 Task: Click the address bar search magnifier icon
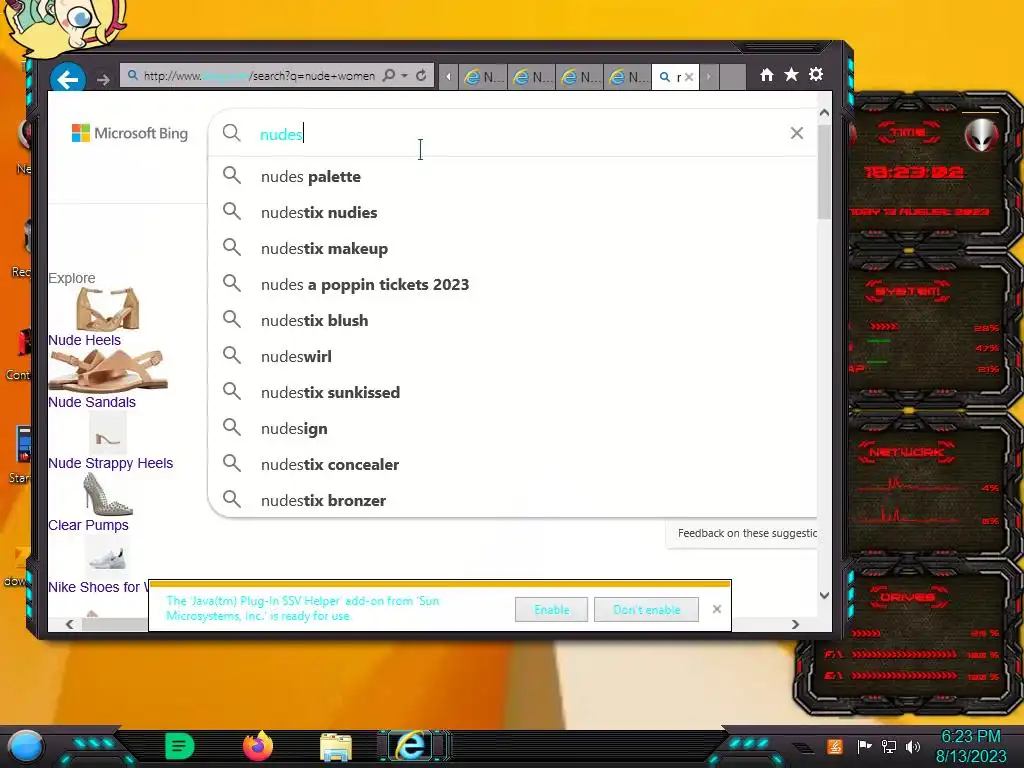[389, 75]
